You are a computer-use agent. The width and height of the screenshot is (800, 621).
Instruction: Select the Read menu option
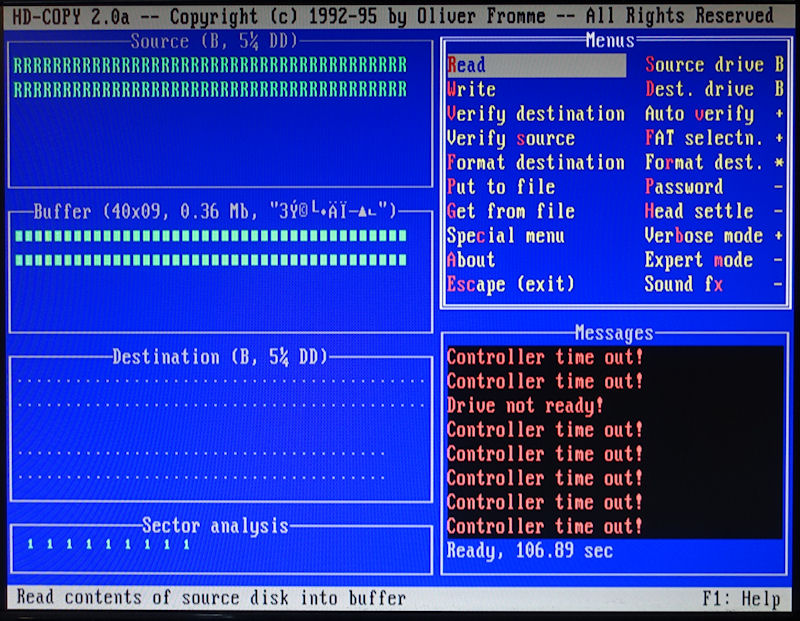466,65
